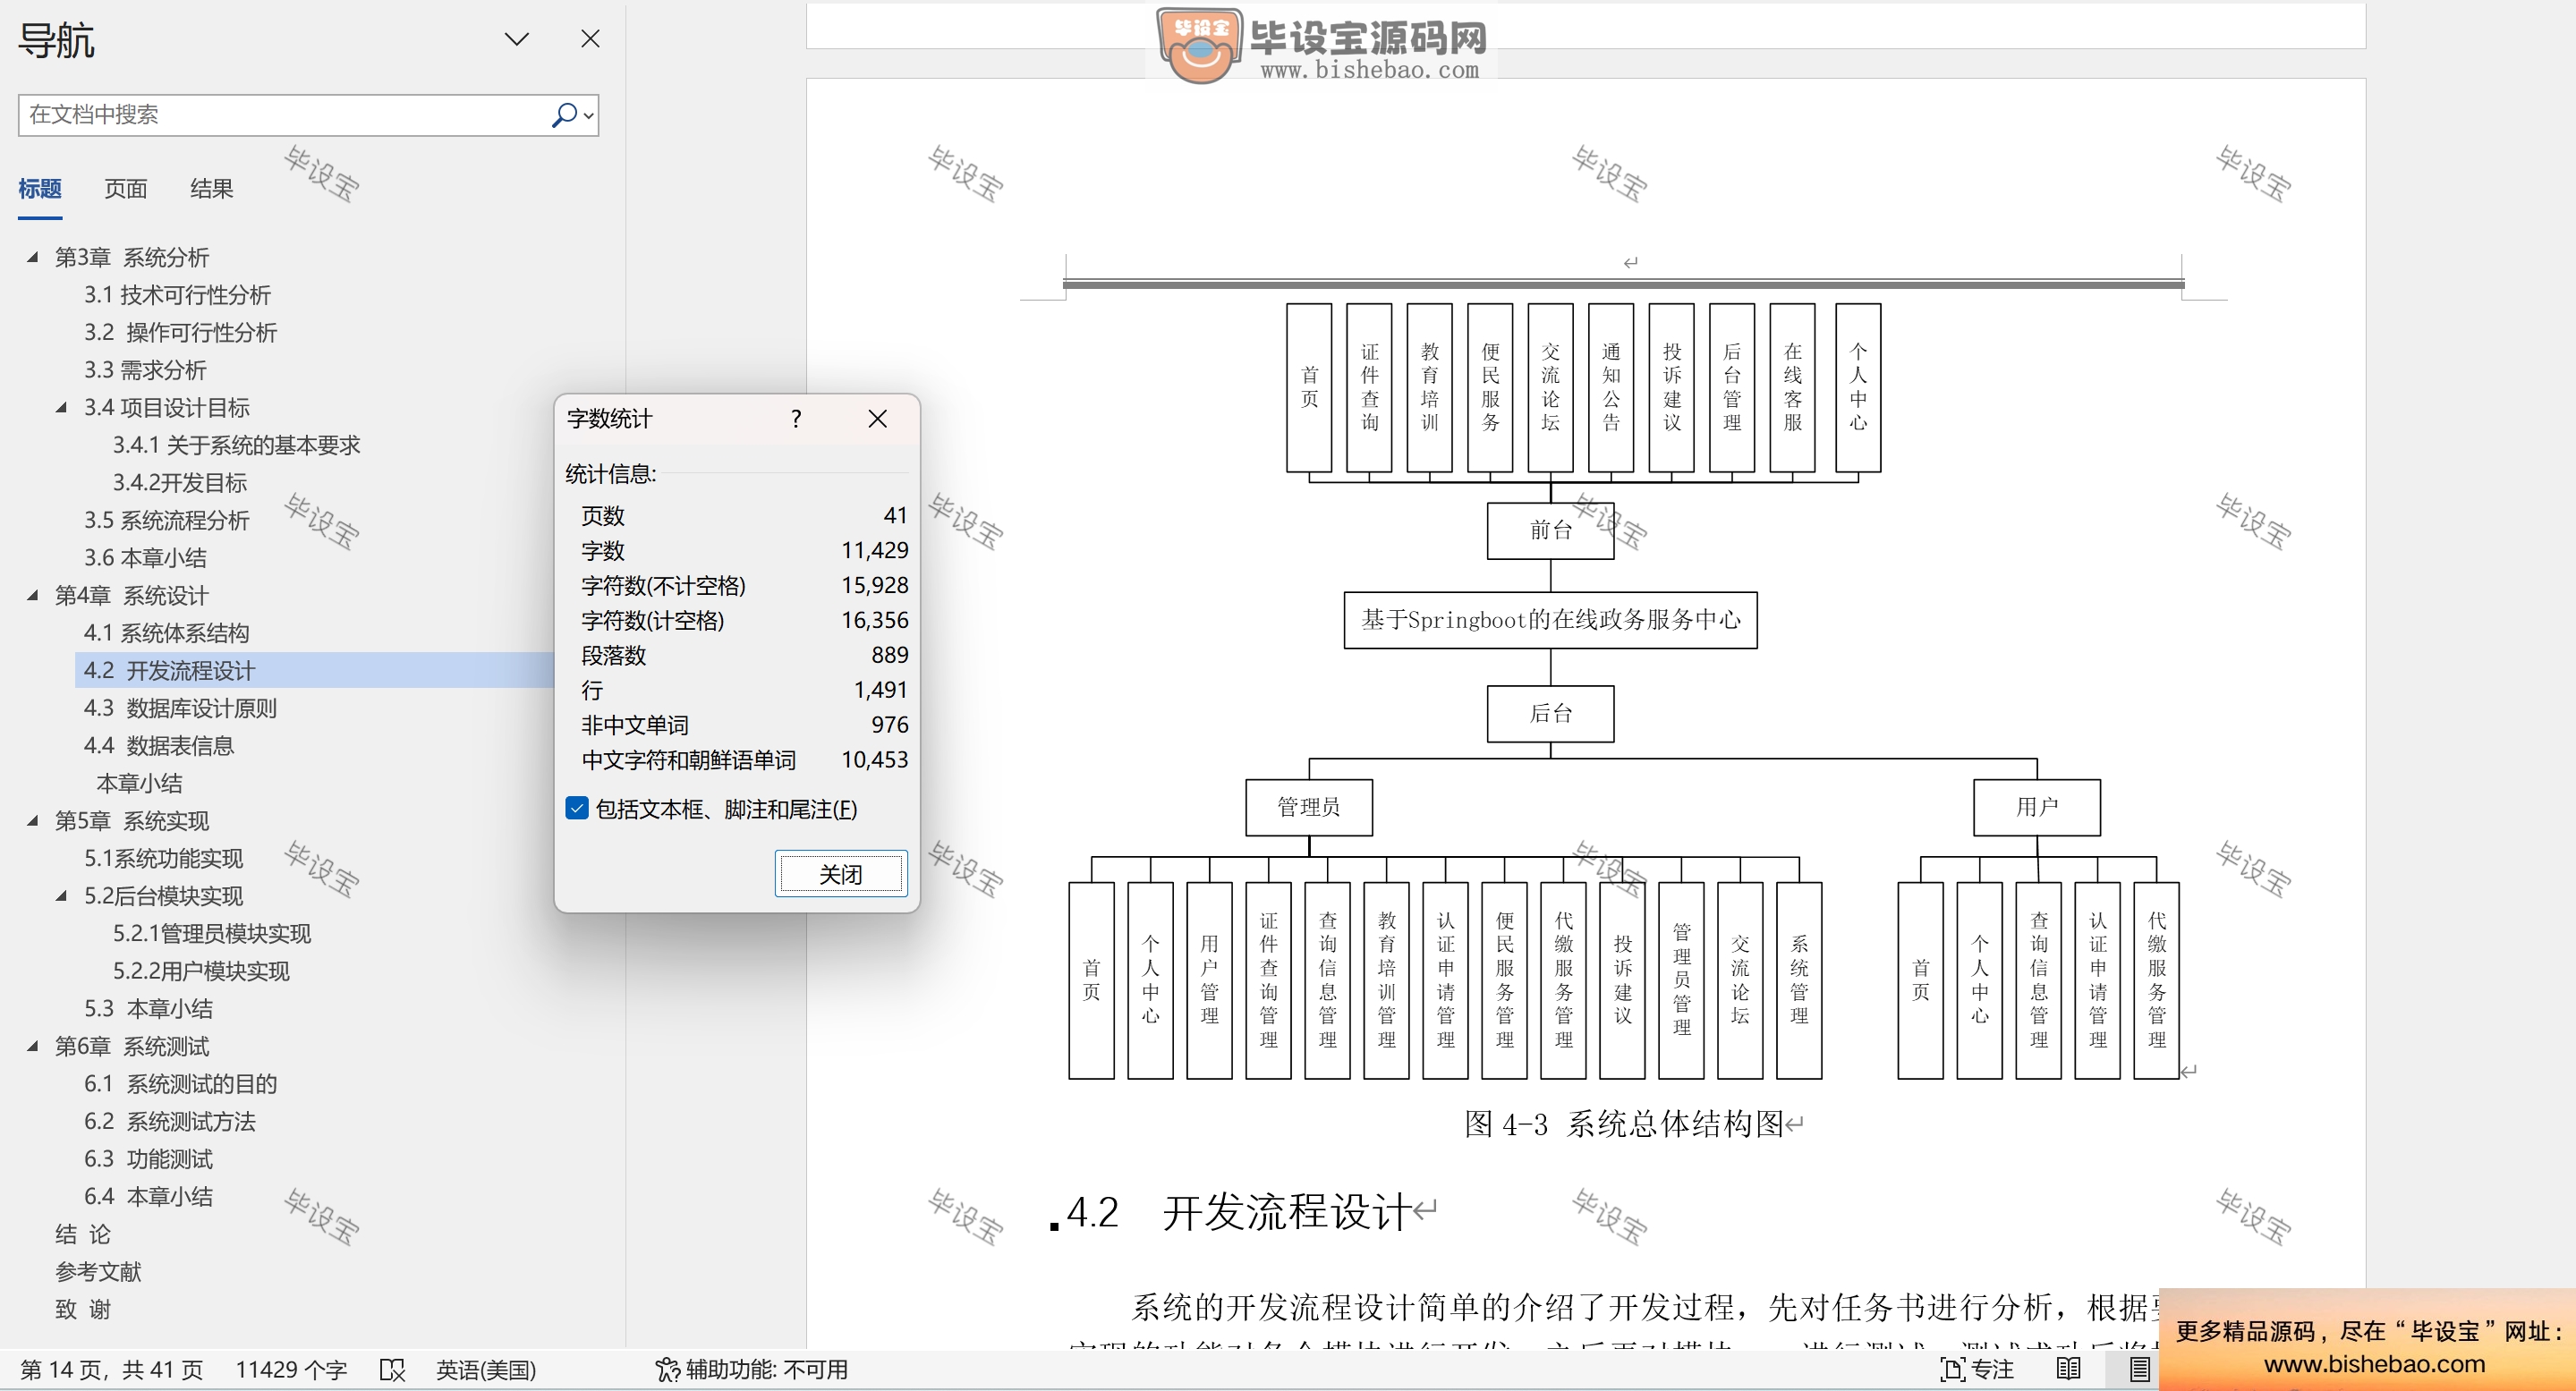Collapse the 第3章 系统分析 heading
The height and width of the screenshot is (1391, 2576).
point(33,257)
